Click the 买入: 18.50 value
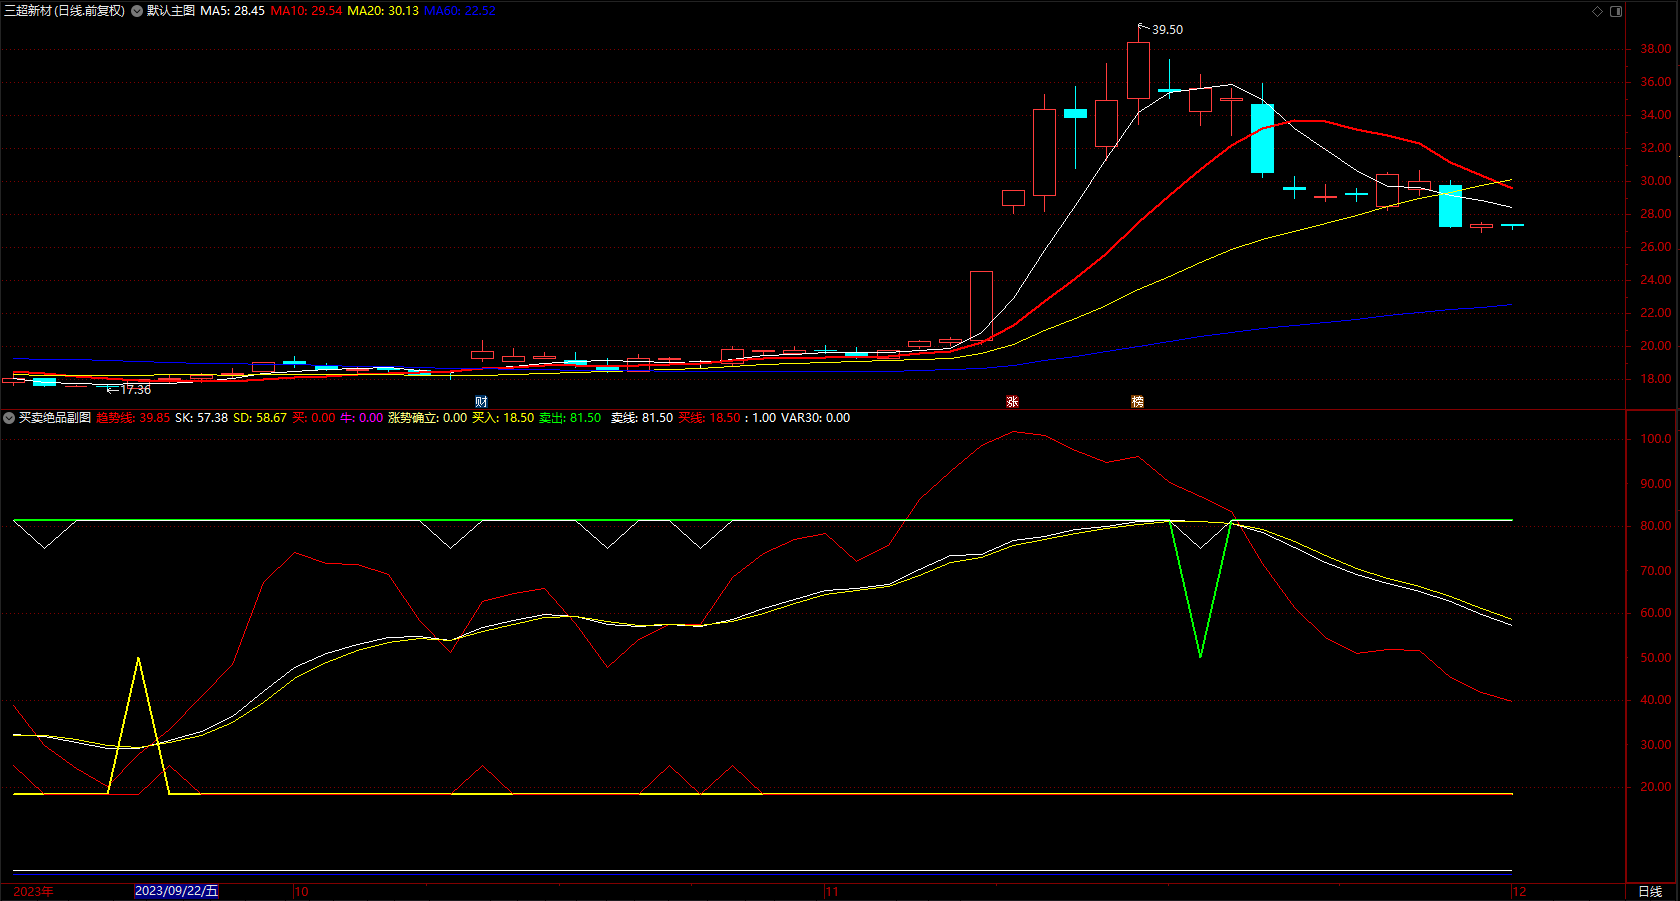1680x901 pixels. (503, 418)
